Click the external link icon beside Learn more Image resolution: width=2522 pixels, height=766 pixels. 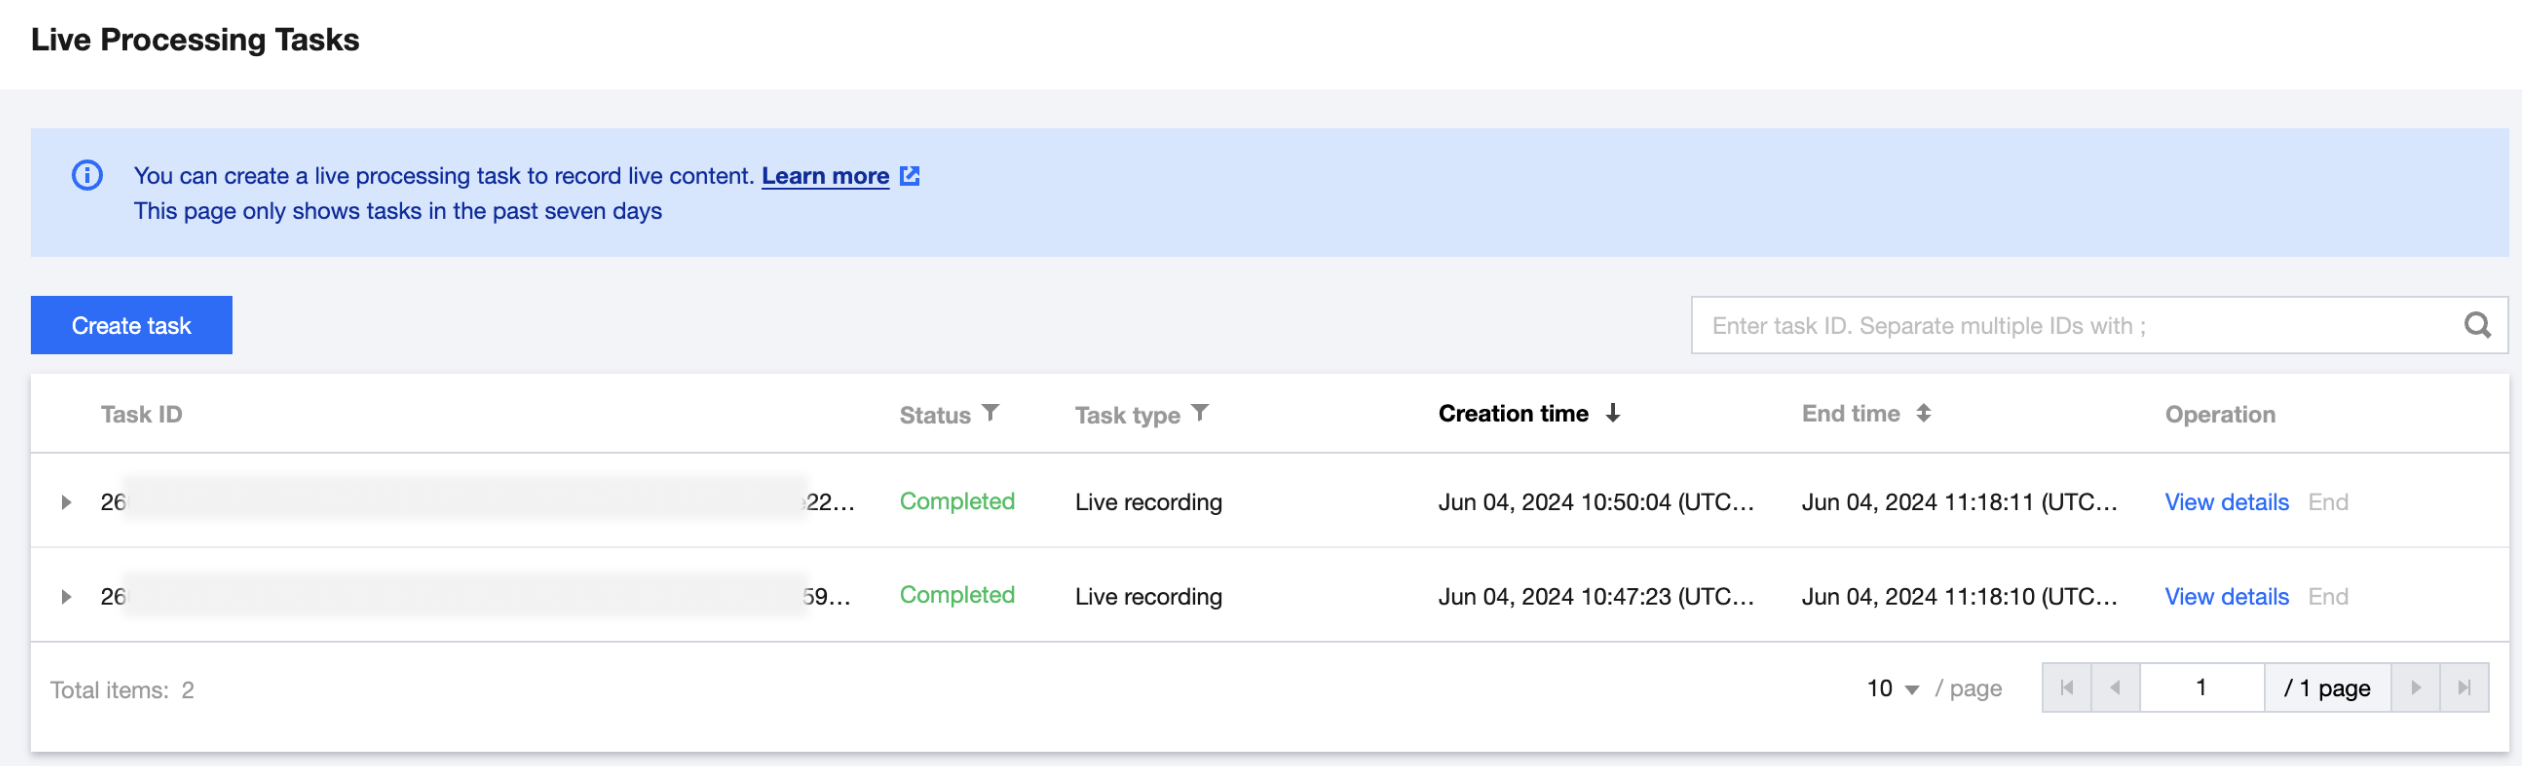click(x=909, y=176)
